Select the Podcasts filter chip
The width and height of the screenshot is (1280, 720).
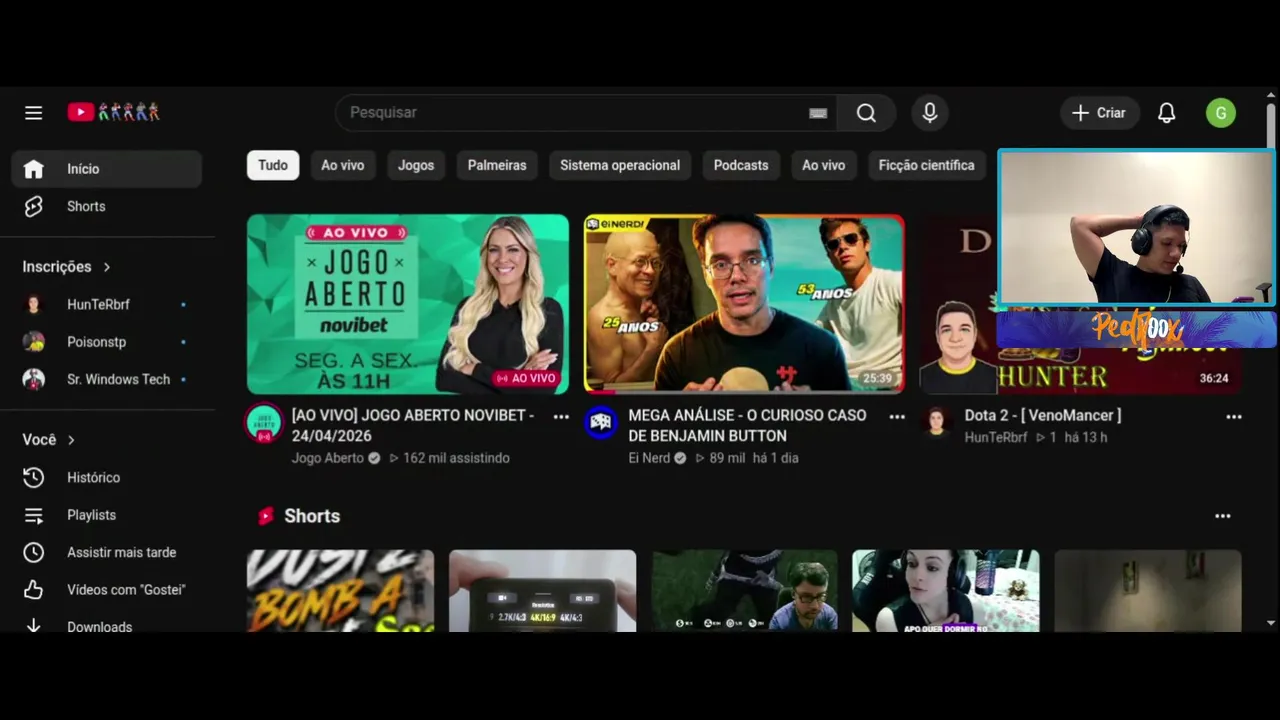coord(741,165)
